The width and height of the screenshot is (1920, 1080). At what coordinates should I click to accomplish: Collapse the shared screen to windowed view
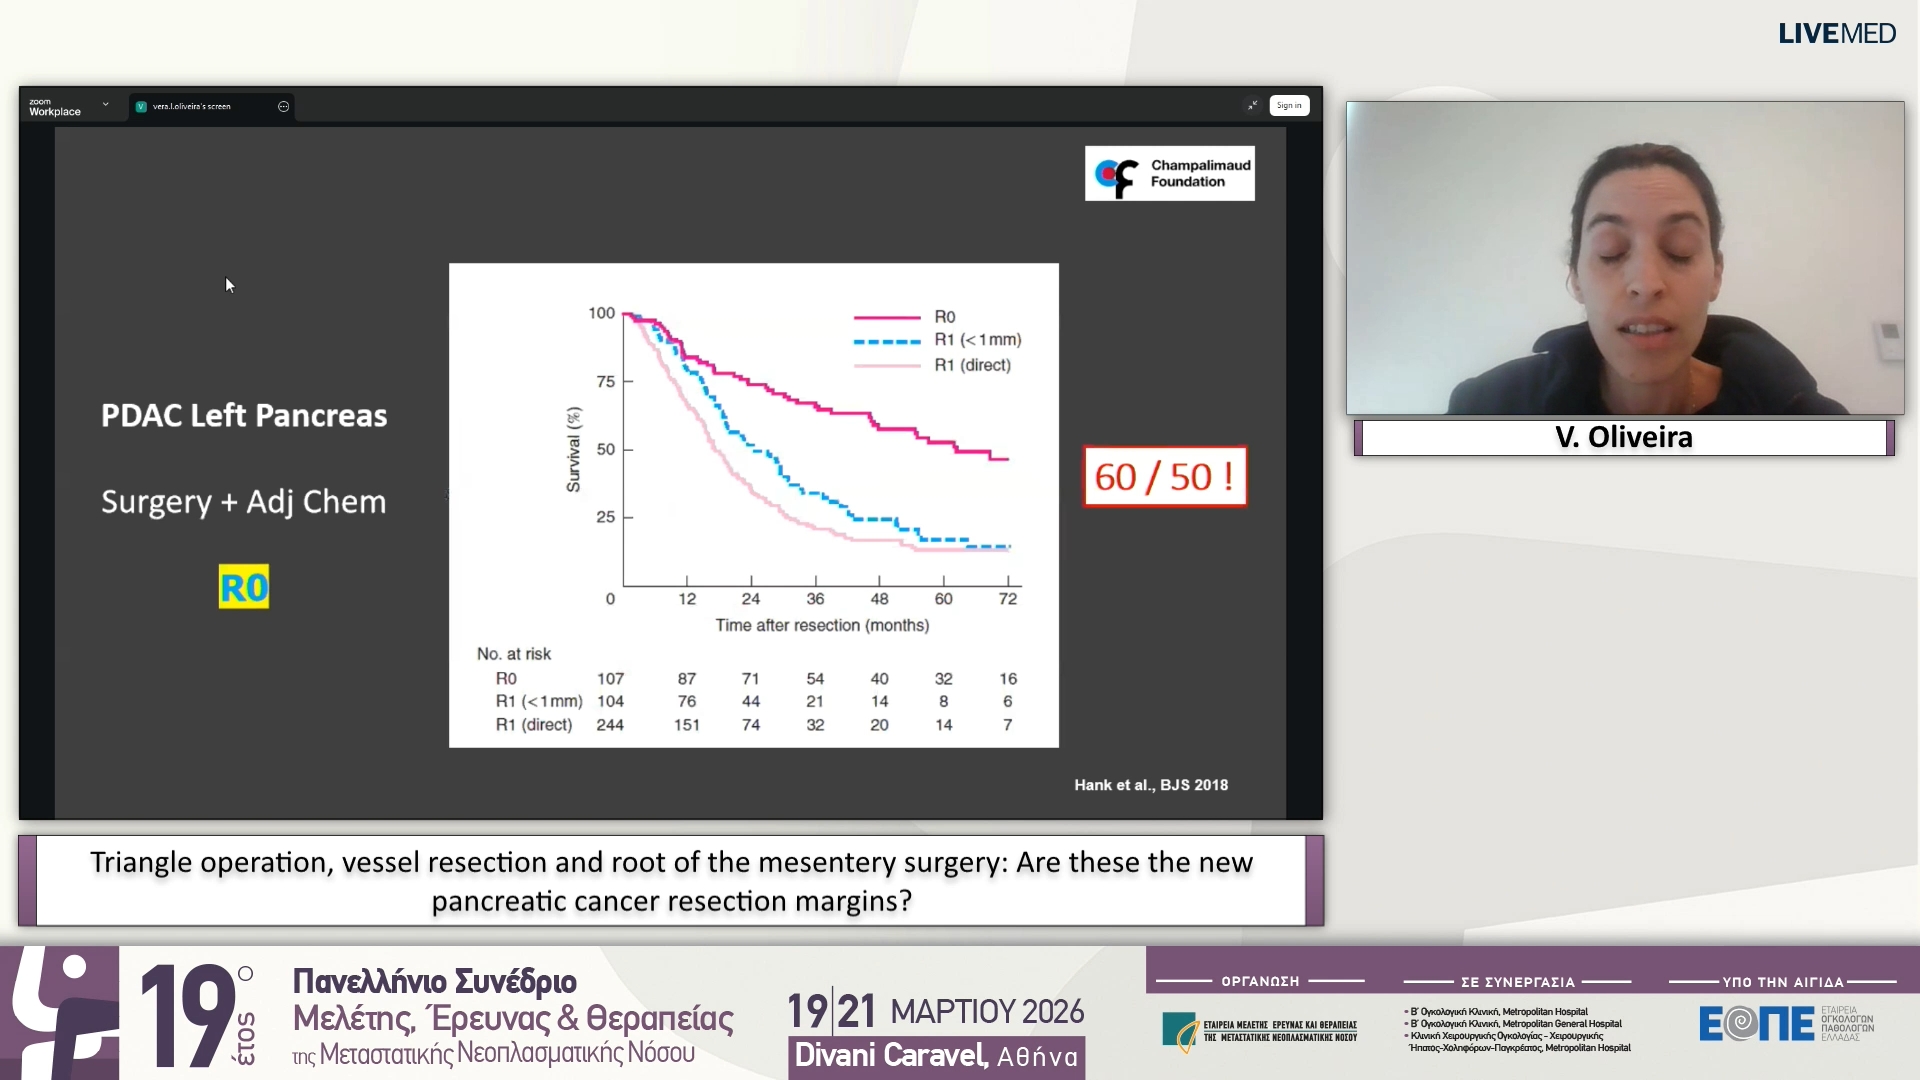click(x=1252, y=105)
